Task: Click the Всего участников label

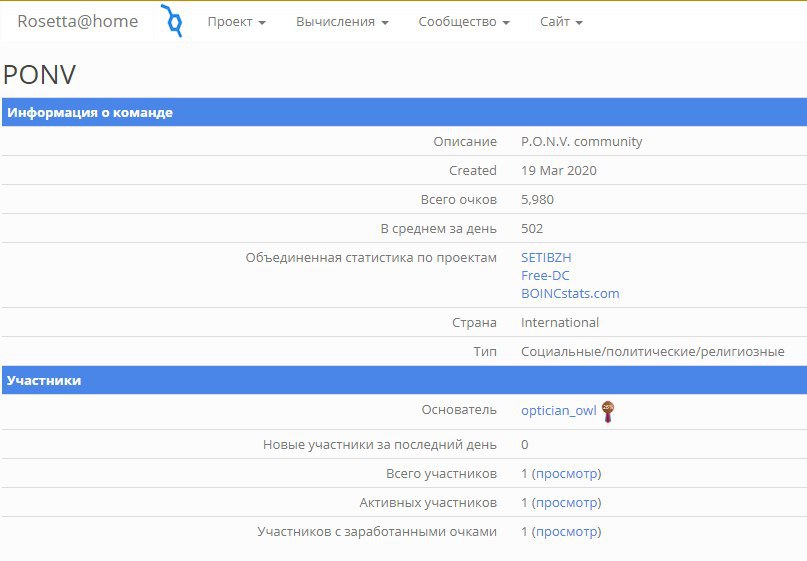Action: 442,474
